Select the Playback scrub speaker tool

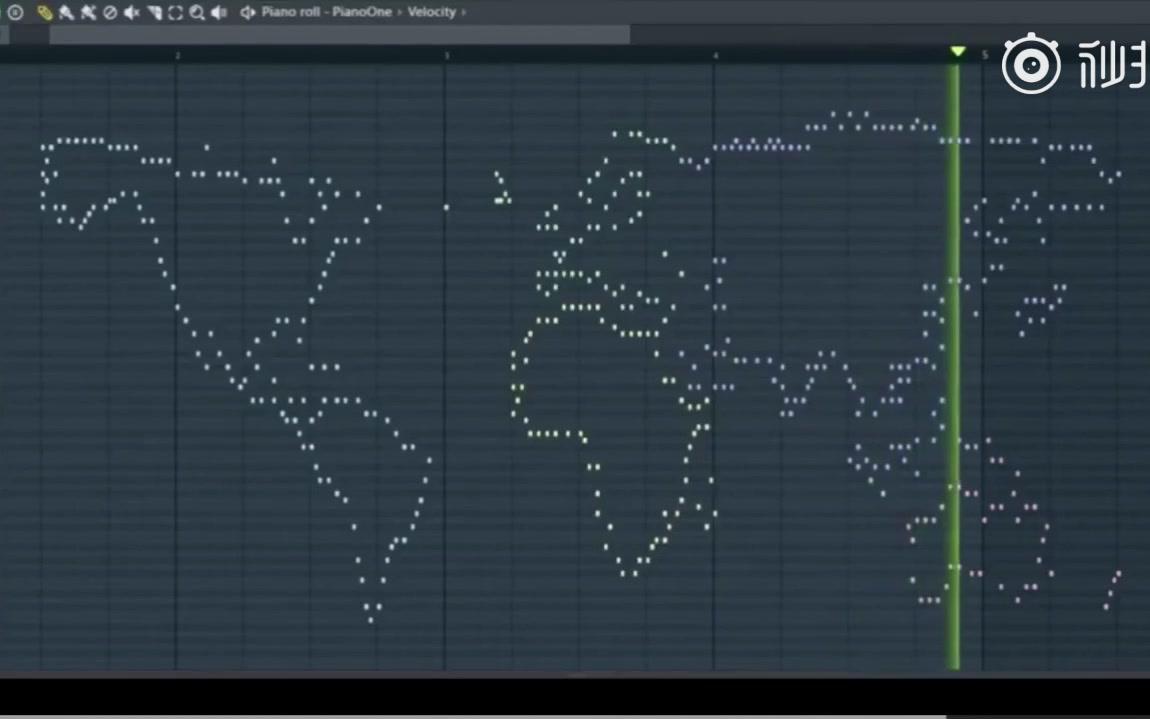point(219,12)
